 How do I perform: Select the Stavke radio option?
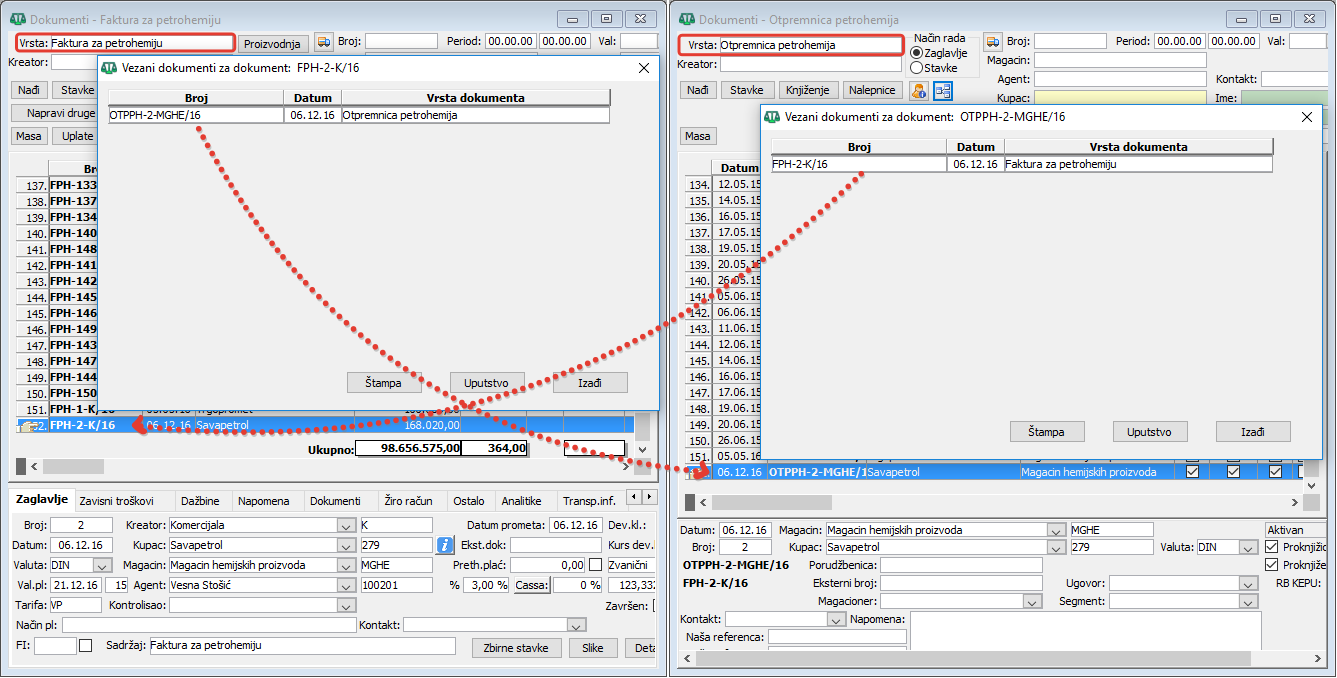pos(917,68)
